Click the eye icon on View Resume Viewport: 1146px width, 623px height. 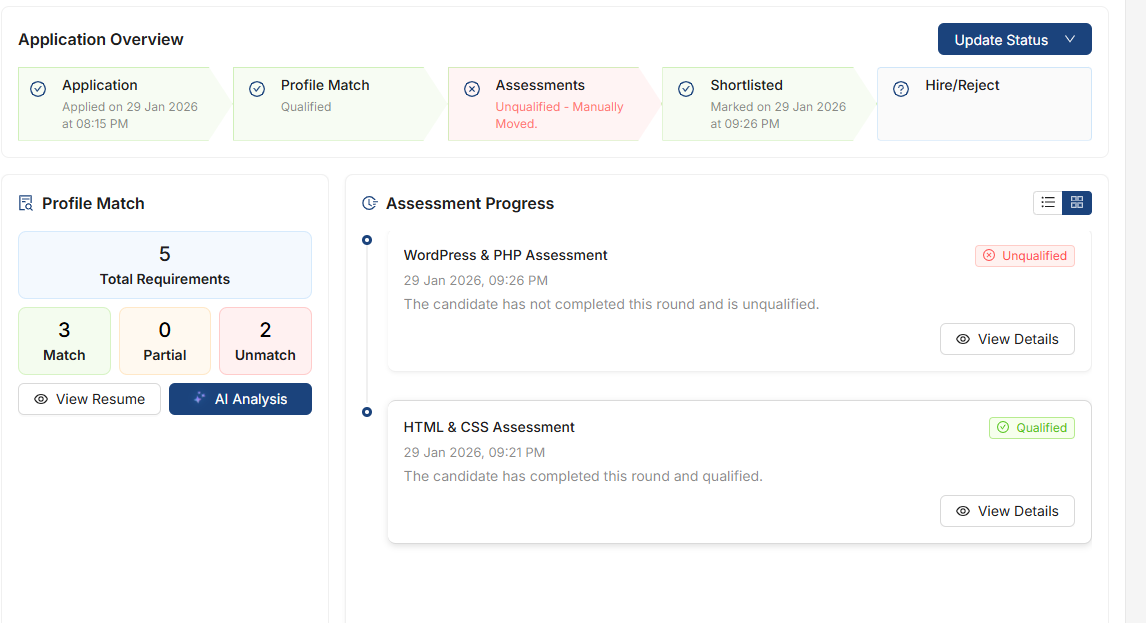point(41,398)
